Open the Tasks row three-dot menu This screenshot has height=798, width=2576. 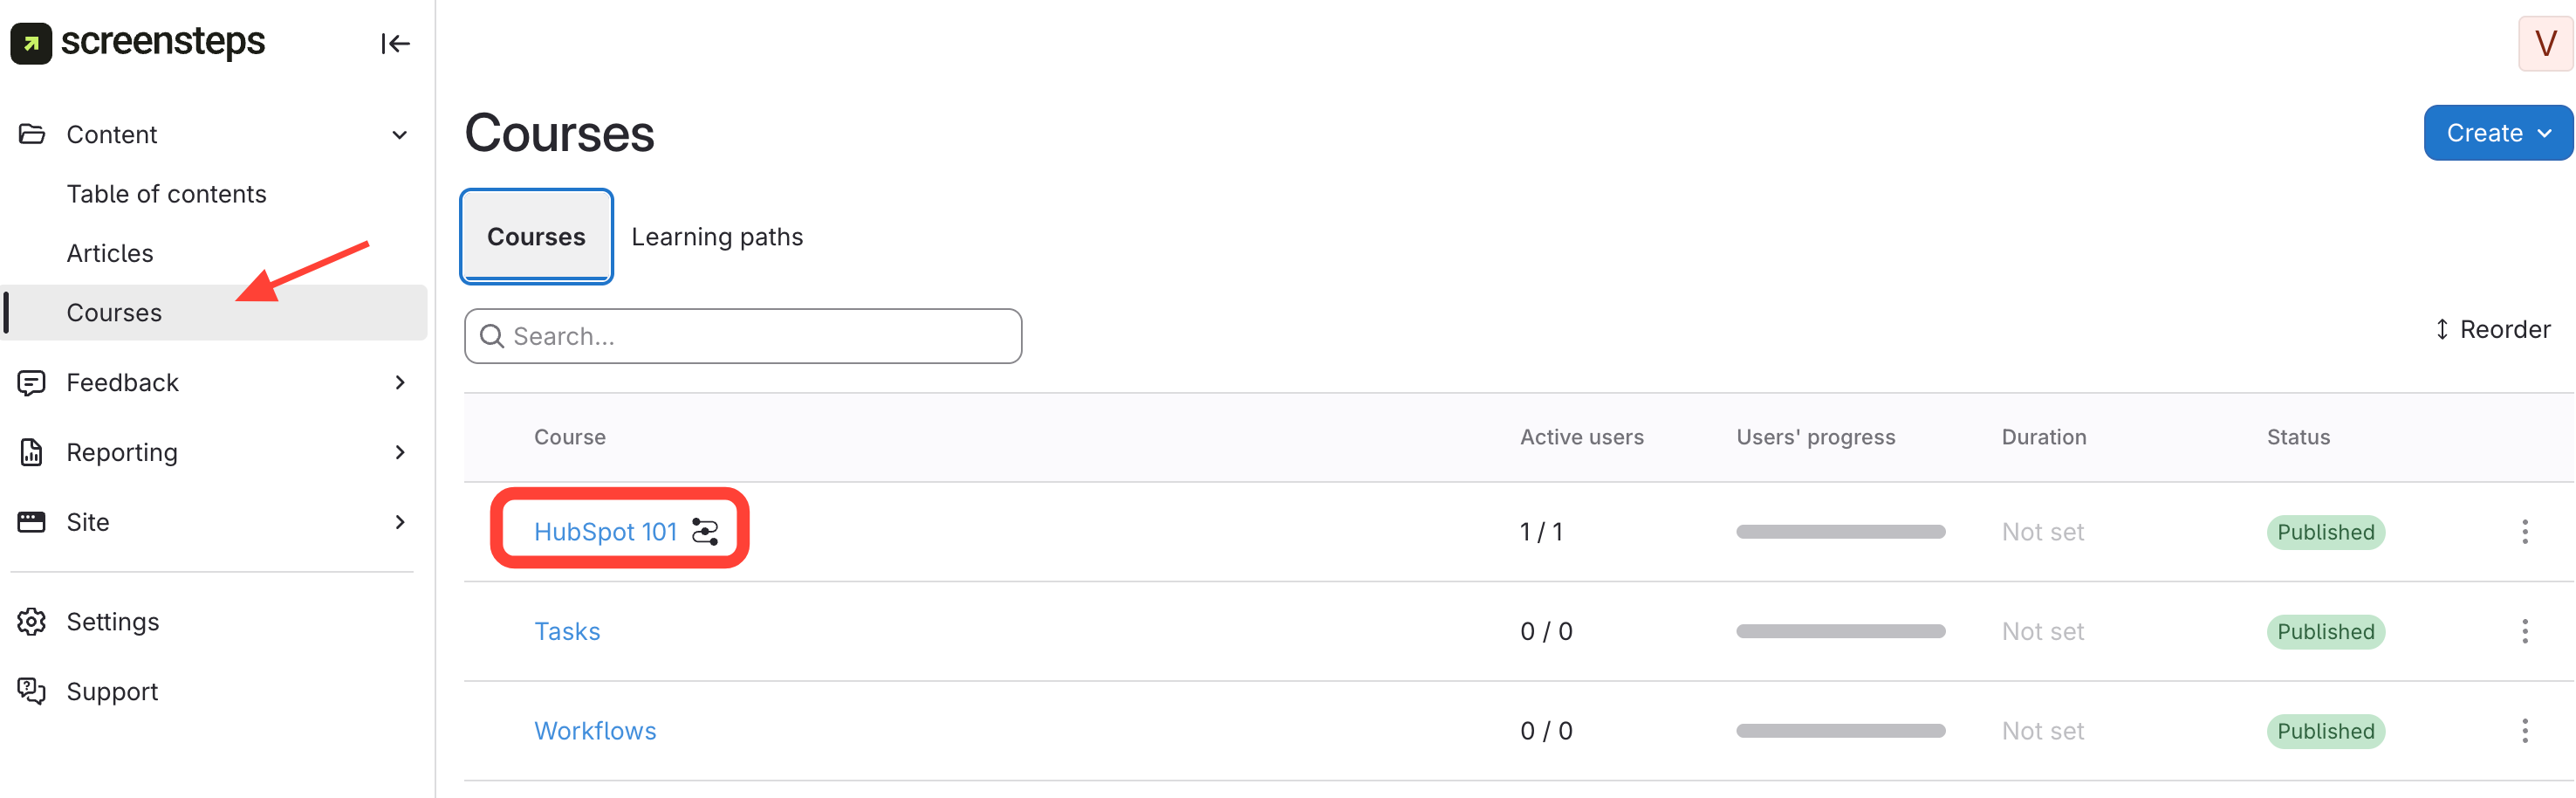pyautogui.click(x=2524, y=631)
